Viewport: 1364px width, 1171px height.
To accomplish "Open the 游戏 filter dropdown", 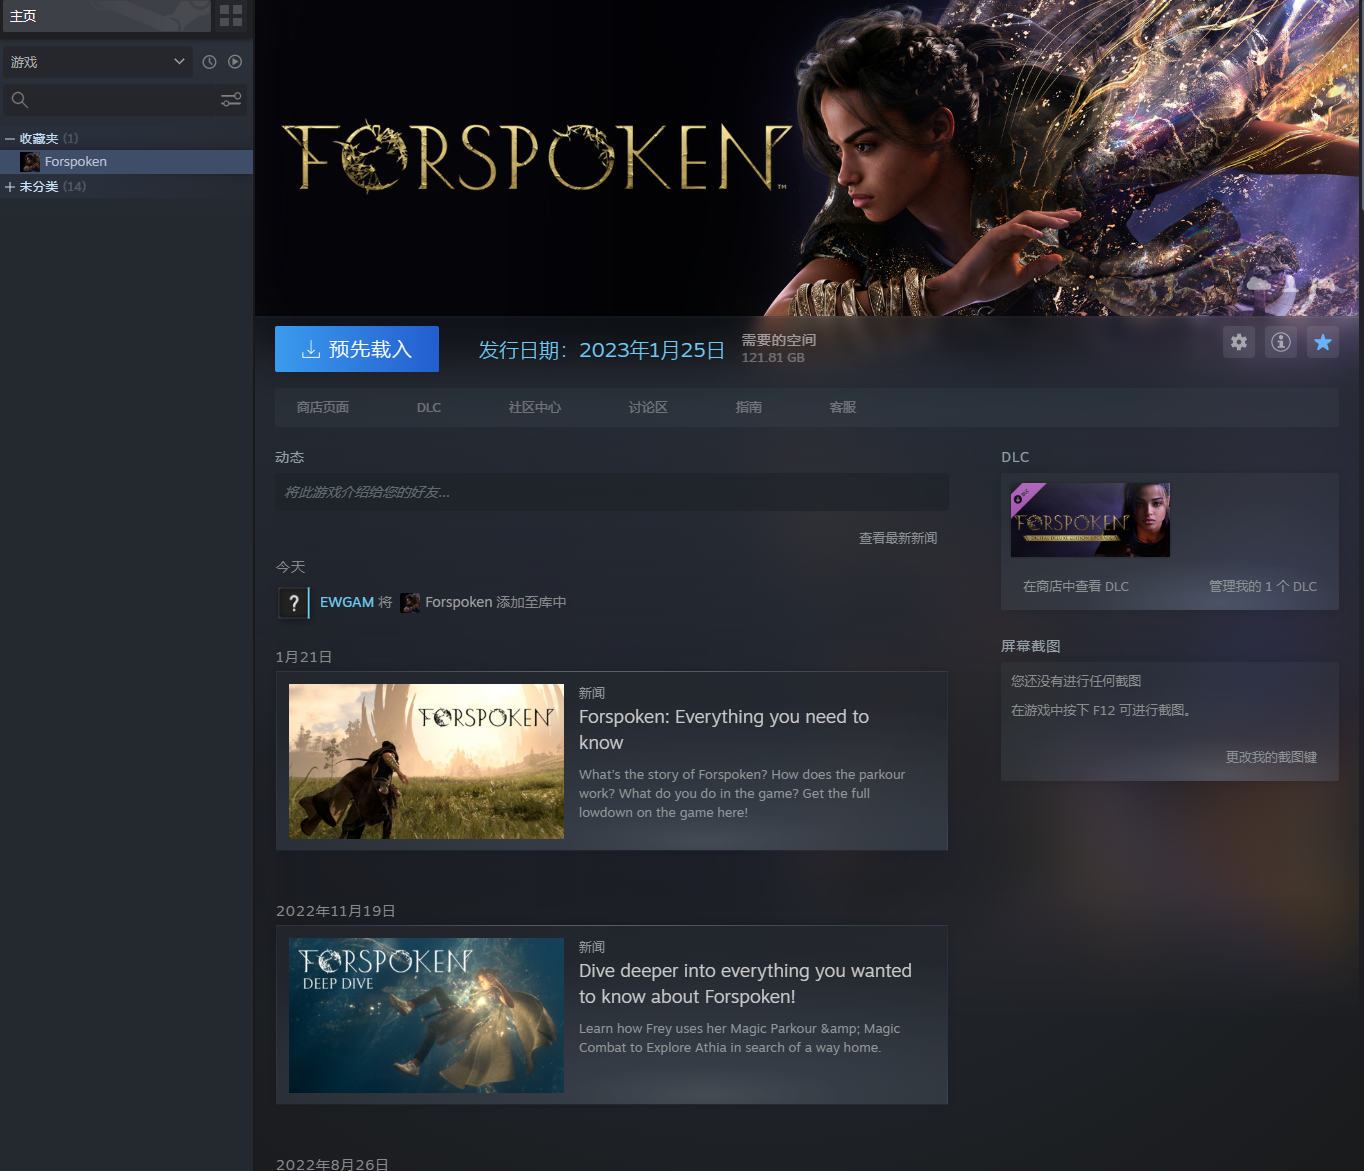I will pos(97,62).
